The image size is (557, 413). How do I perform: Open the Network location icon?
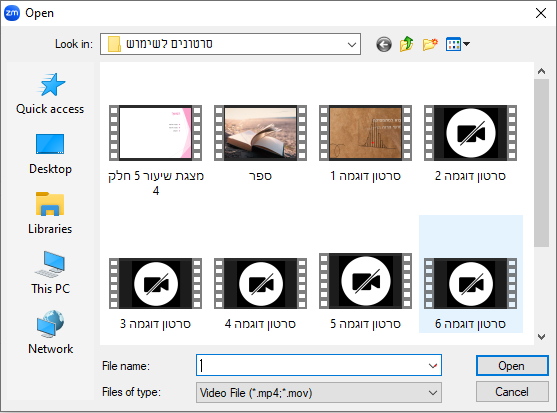click(50, 324)
